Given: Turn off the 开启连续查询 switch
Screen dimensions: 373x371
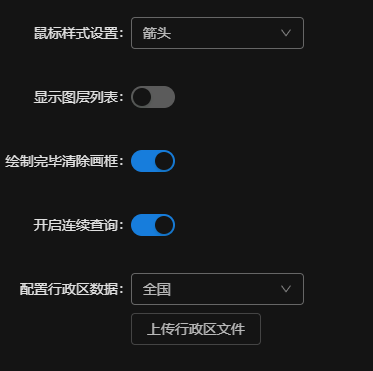Looking at the screenshot, I should (x=153, y=225).
